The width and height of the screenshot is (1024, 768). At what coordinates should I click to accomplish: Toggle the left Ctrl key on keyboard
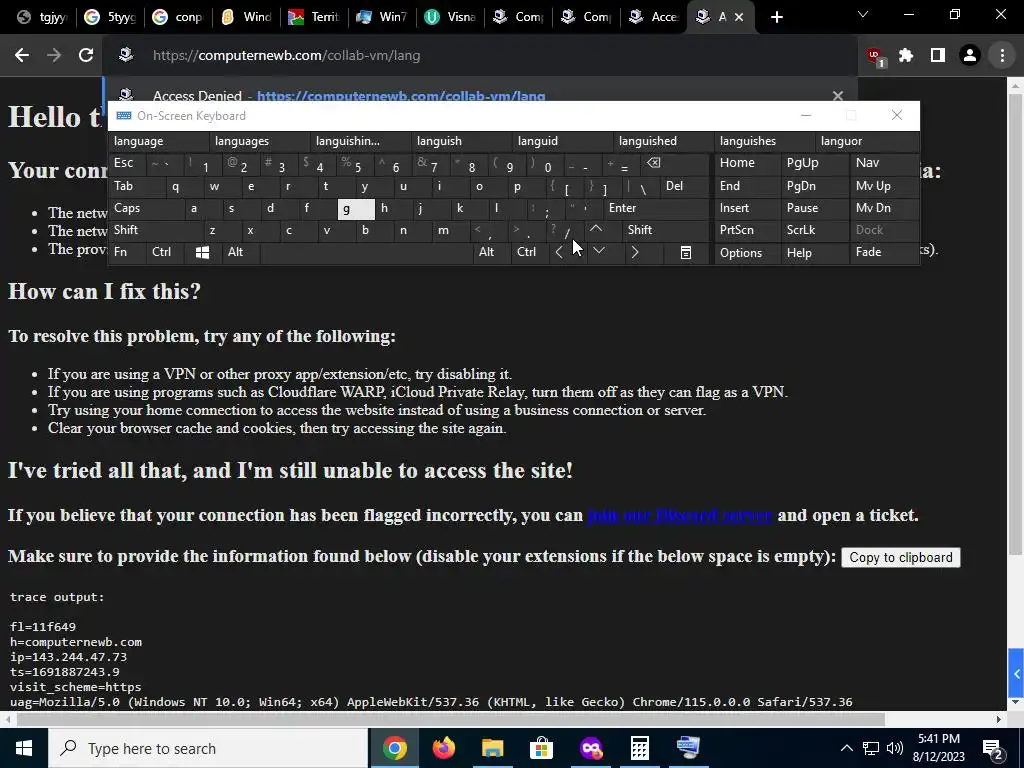click(x=165, y=252)
